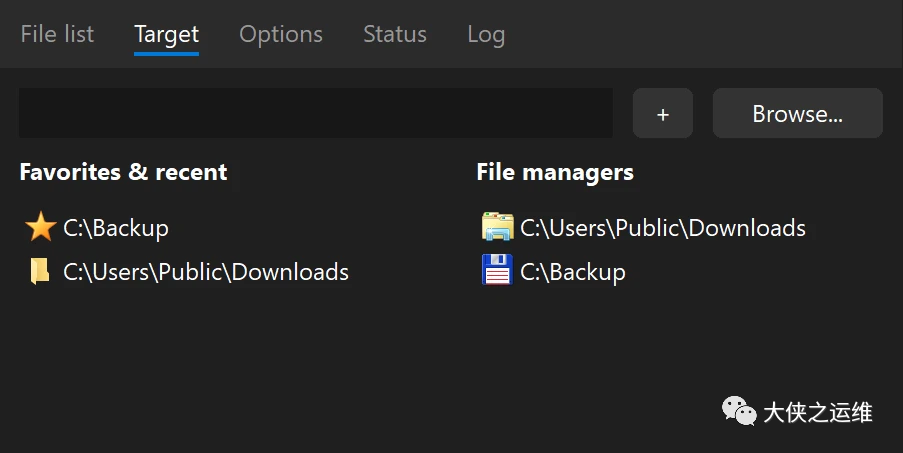Screen dimensions: 903x453
Task: Click the WeChat logo icon
Action: pos(740,410)
